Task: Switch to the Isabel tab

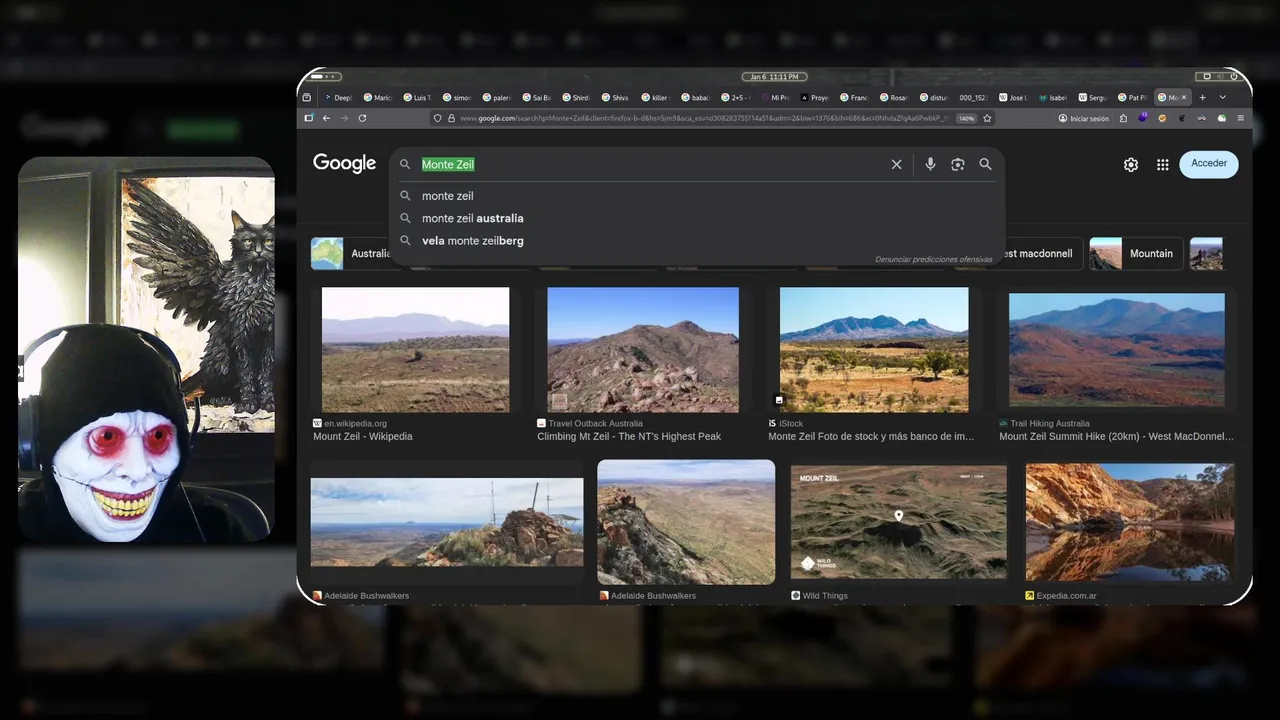Action: point(1052,97)
